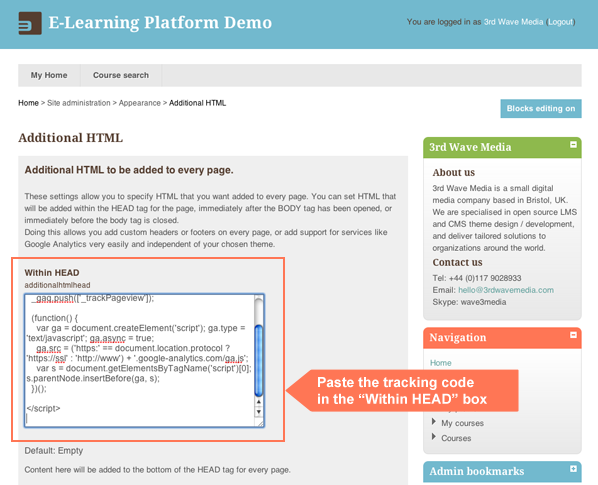Click the textarea scroll up arrow
Screen dimensions: 598x485
pyautogui.click(x=259, y=402)
